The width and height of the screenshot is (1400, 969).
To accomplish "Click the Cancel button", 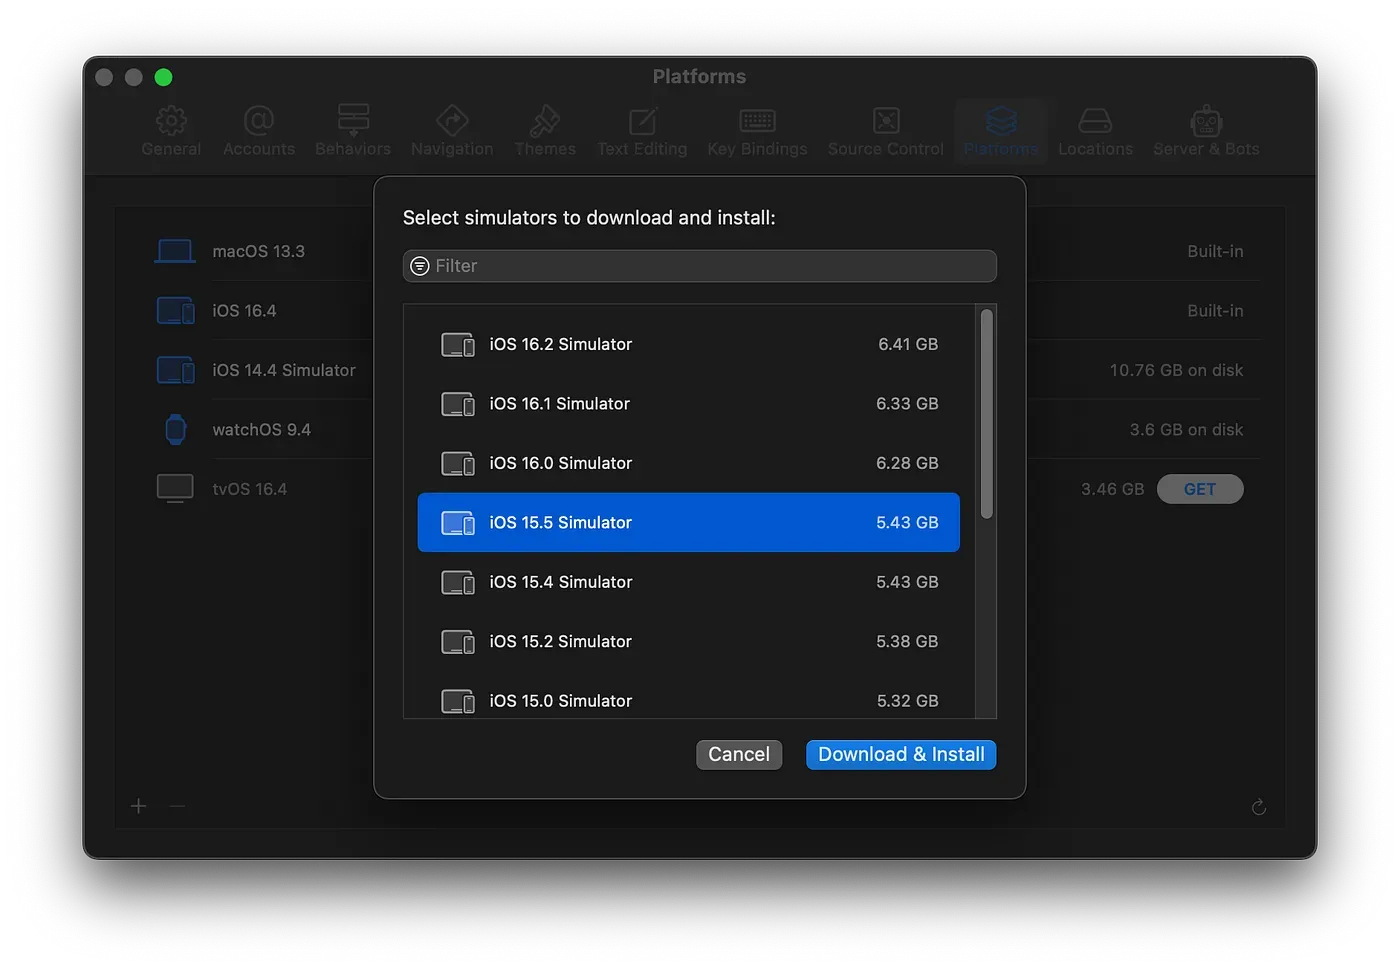I will tap(739, 754).
